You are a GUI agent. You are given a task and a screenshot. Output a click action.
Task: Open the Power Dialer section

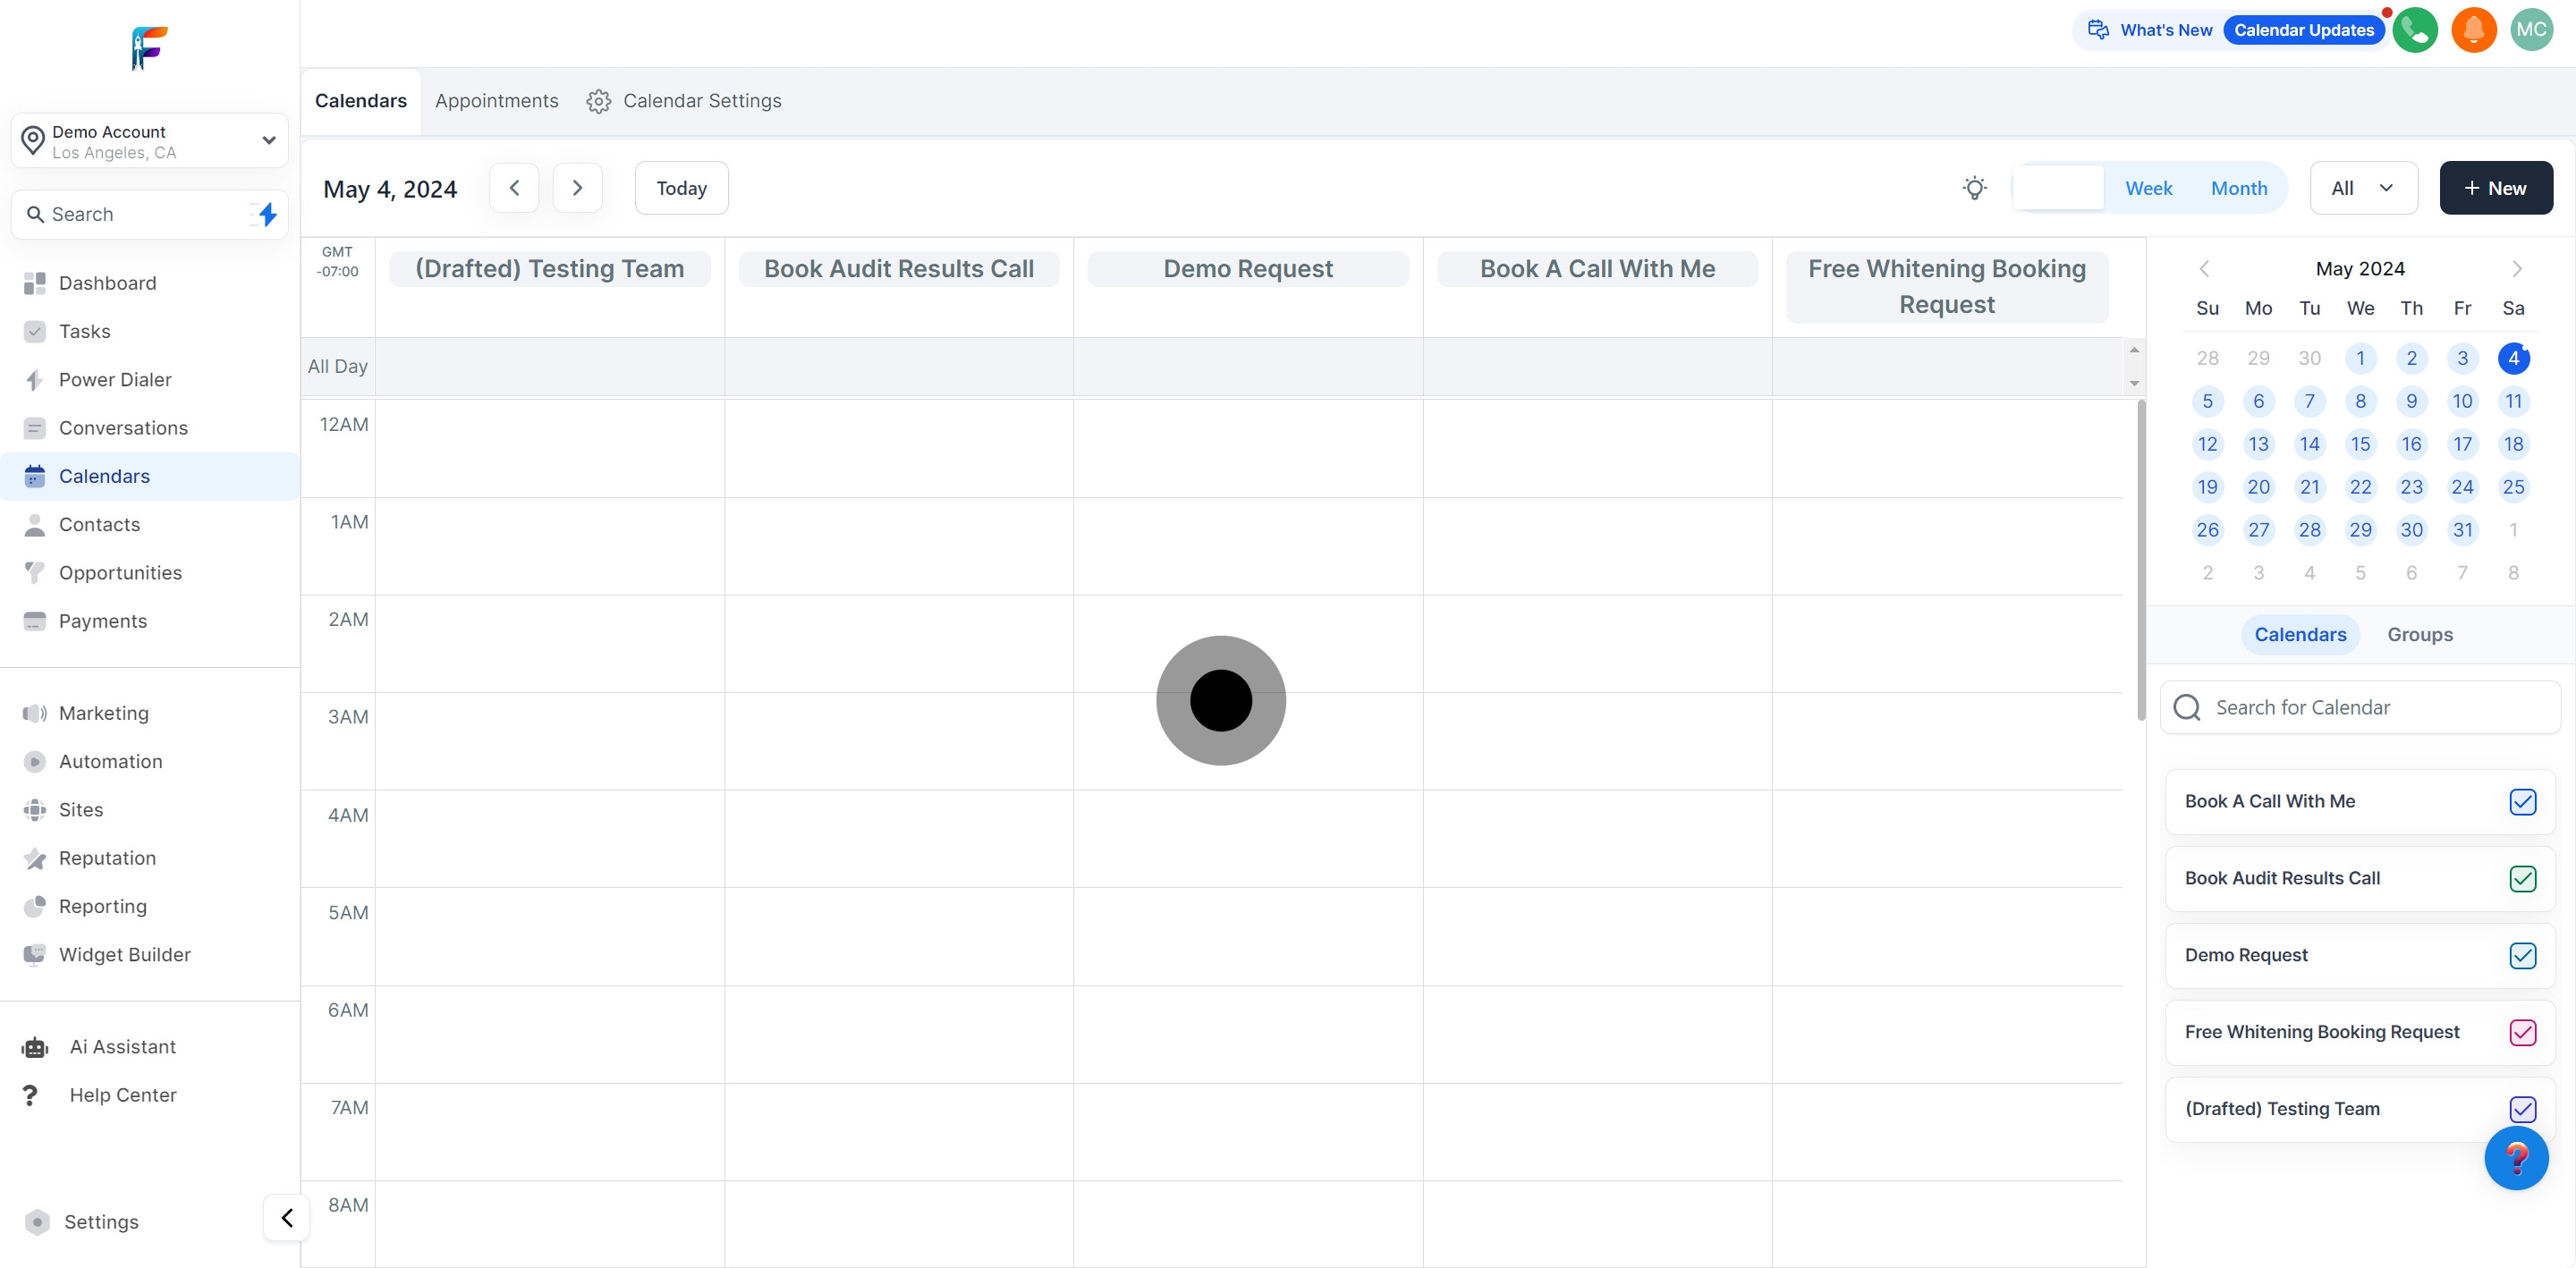113,380
